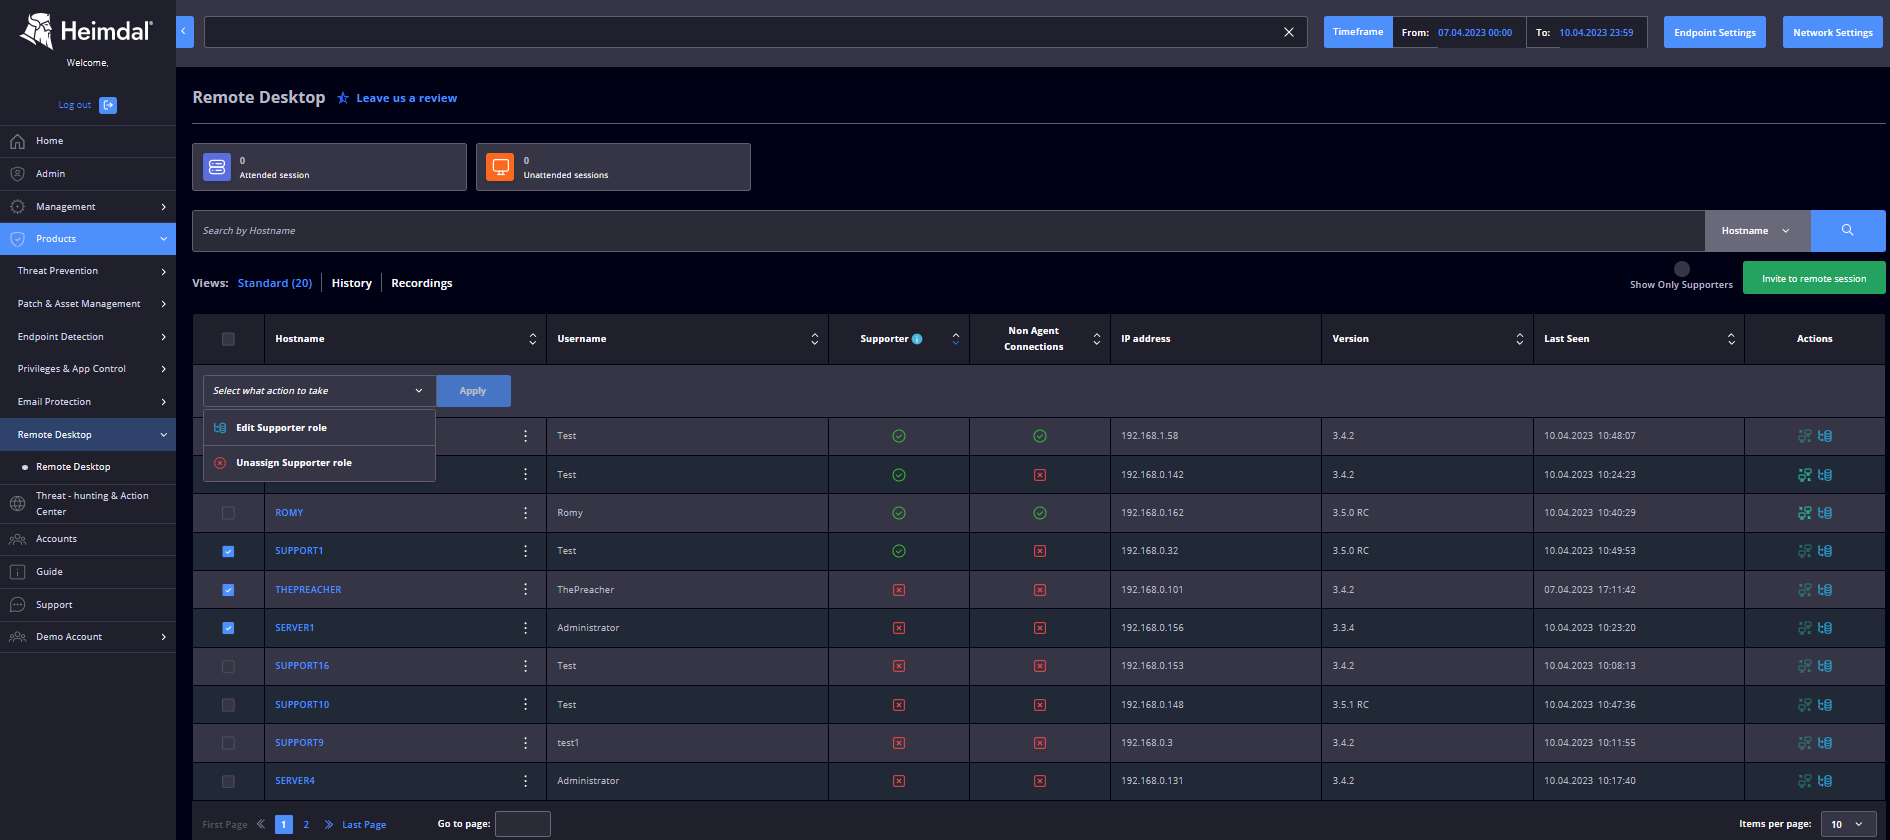Collapse the sidebar with the arrow button
1890x840 pixels.
click(x=184, y=31)
